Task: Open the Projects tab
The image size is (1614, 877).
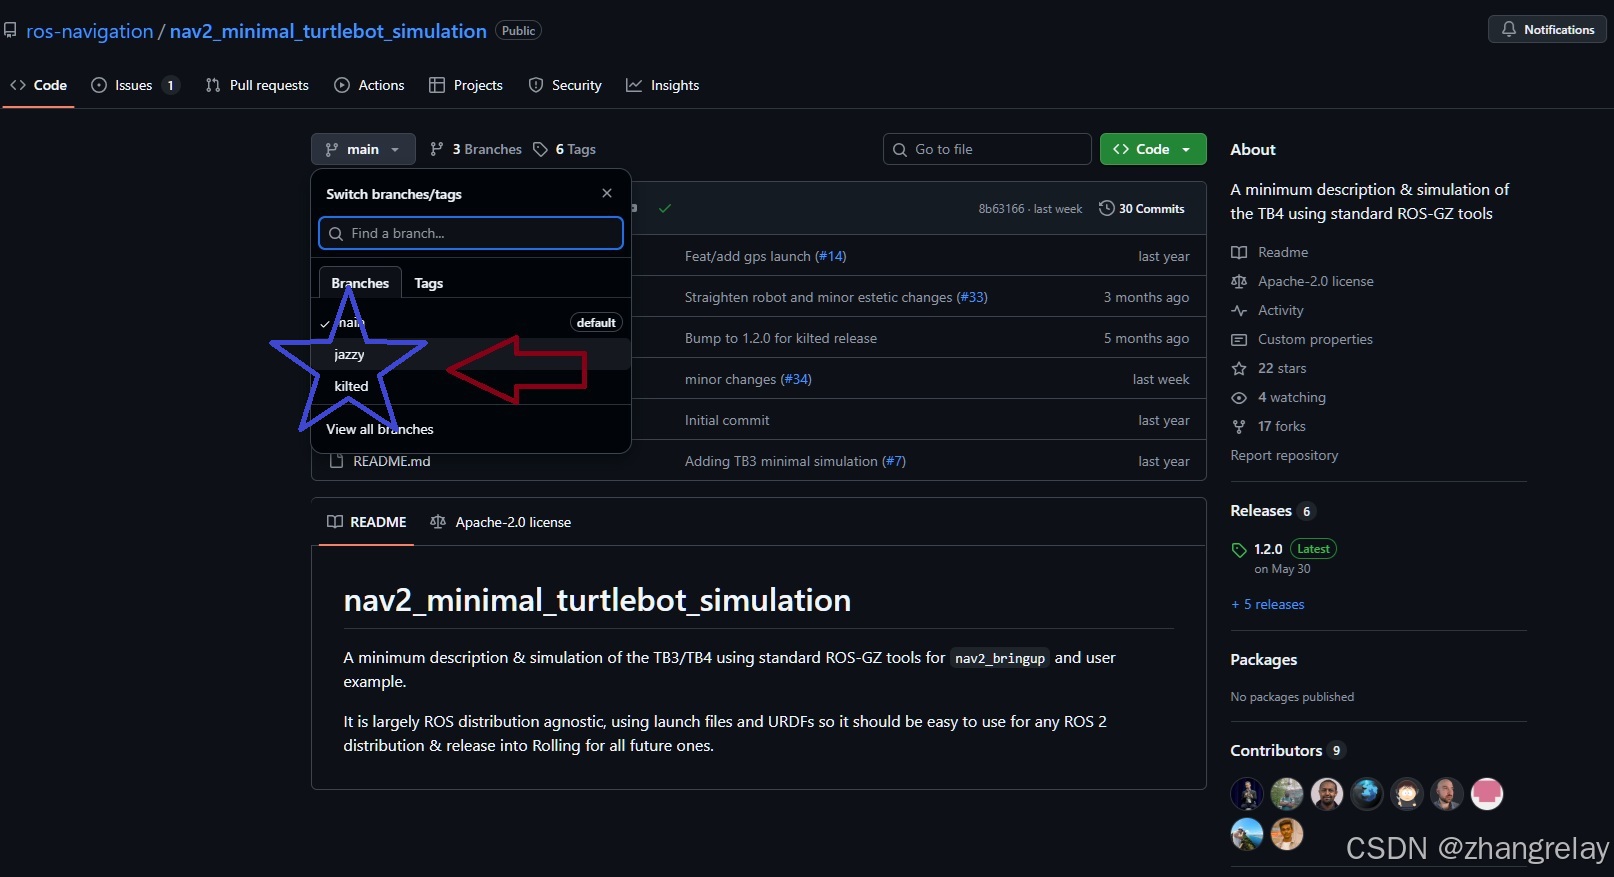Action: pyautogui.click(x=466, y=85)
